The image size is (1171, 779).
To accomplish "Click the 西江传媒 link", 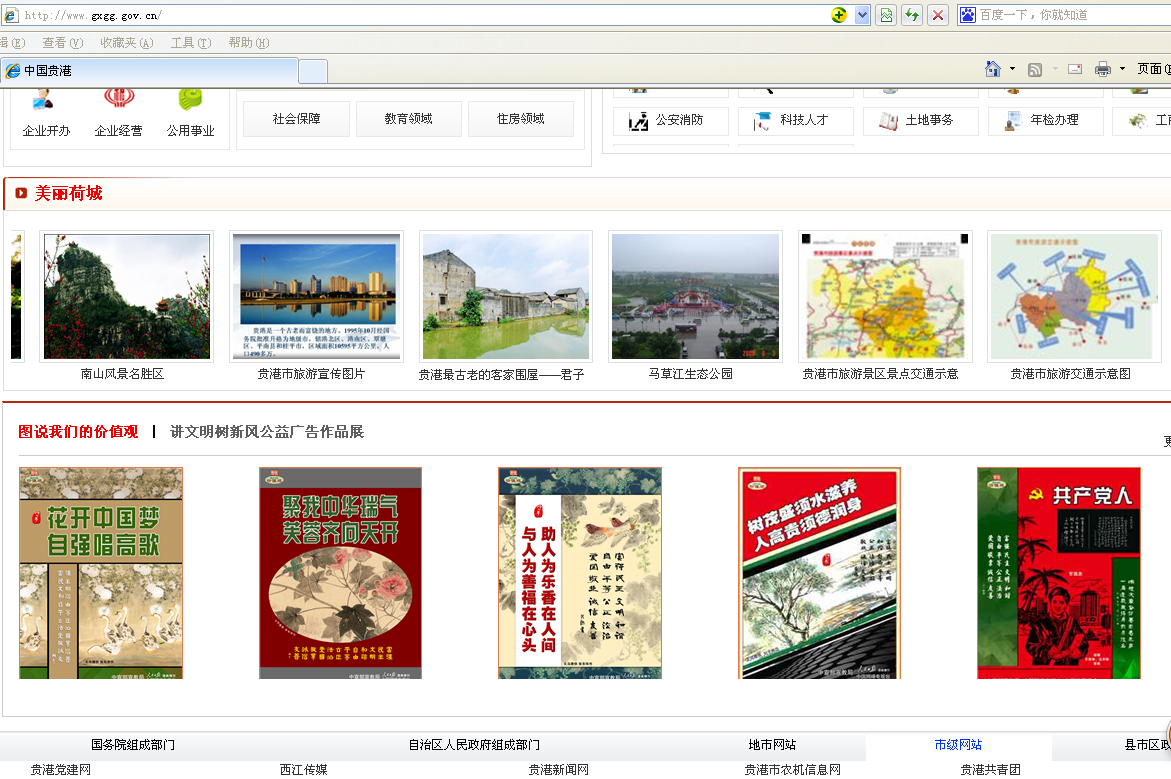I will [x=304, y=769].
